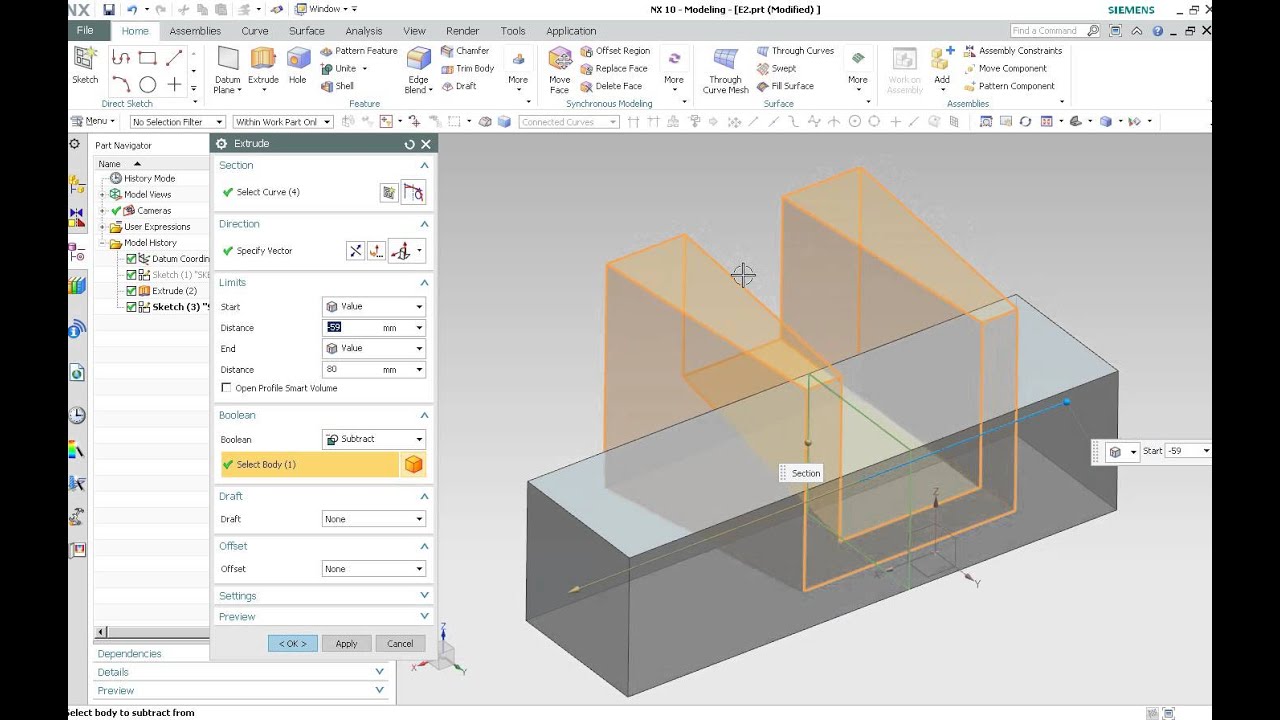Save the part with the disk icon
This screenshot has width=1280, height=720.
coord(109,9)
